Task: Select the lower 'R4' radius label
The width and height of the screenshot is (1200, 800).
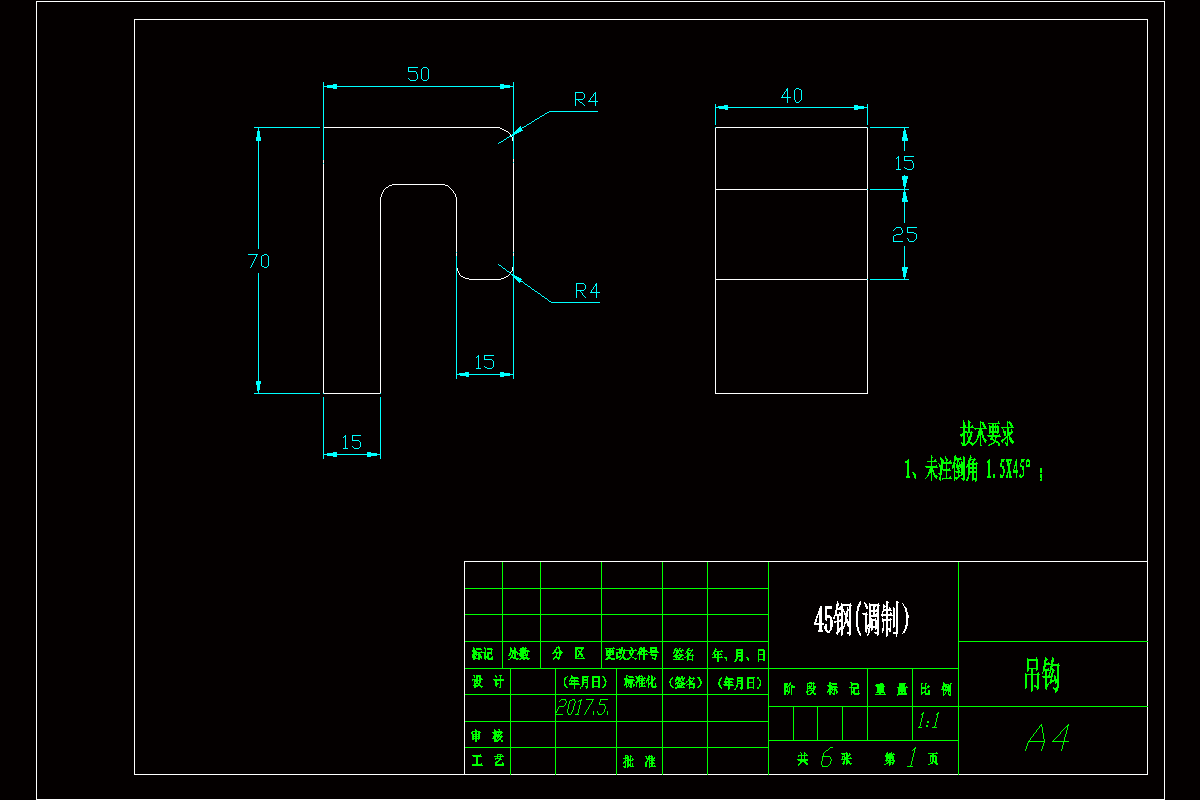Action: 587,291
